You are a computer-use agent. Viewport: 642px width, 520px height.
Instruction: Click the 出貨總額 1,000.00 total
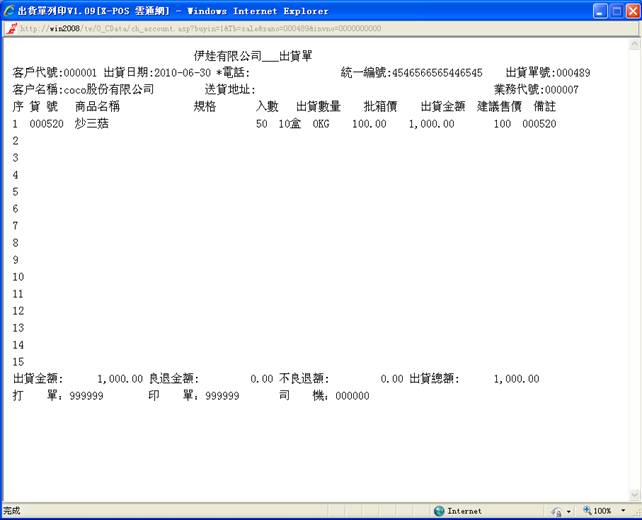click(x=516, y=379)
